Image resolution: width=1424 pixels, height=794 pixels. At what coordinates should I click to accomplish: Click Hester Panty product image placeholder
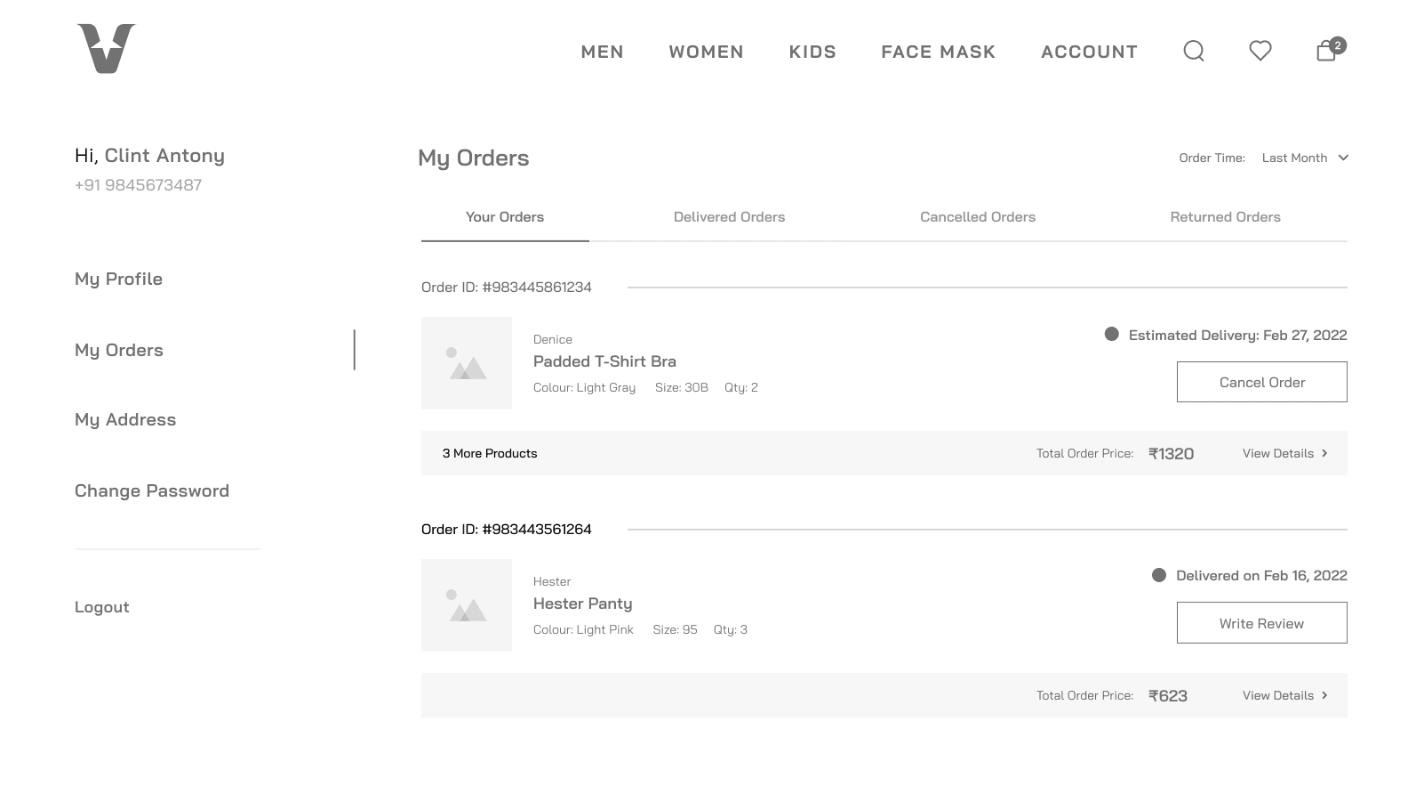tap(466, 605)
